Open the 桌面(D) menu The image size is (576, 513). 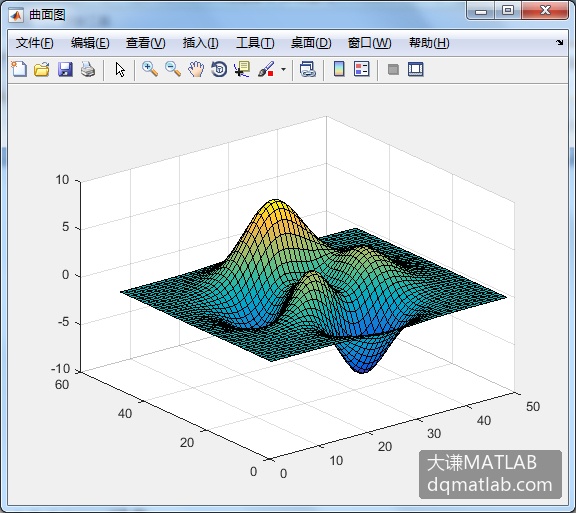pos(311,43)
